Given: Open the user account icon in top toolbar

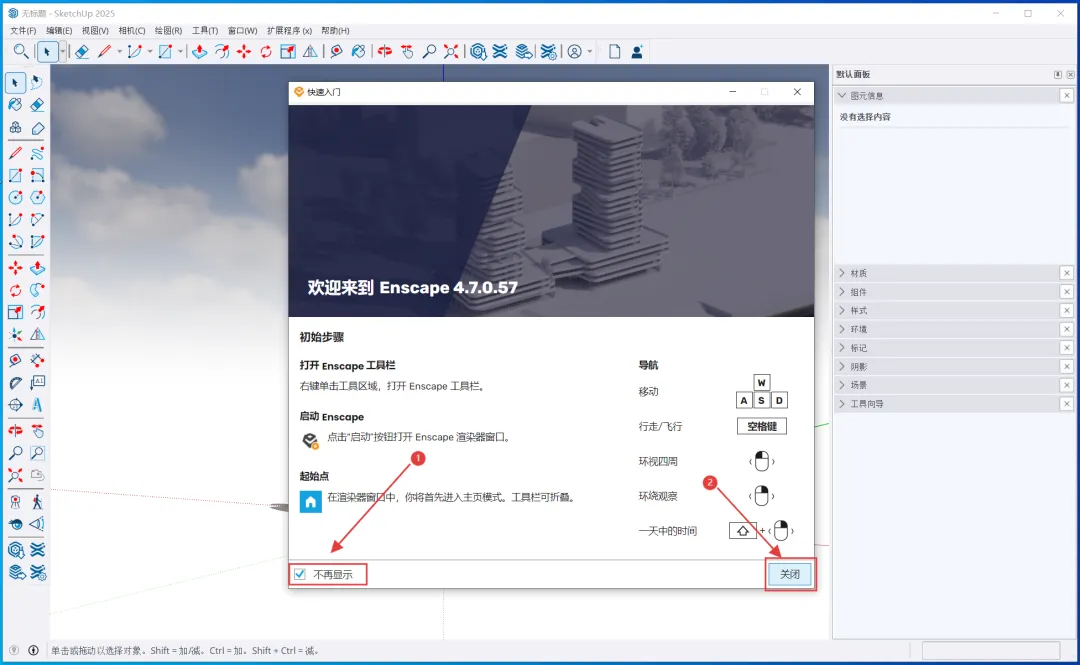Looking at the screenshot, I should [x=574, y=51].
